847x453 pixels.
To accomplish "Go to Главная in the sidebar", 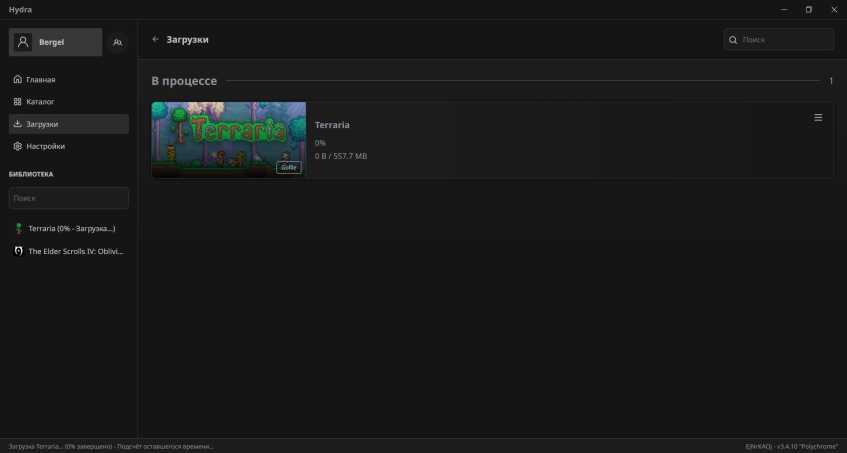I will coord(40,79).
